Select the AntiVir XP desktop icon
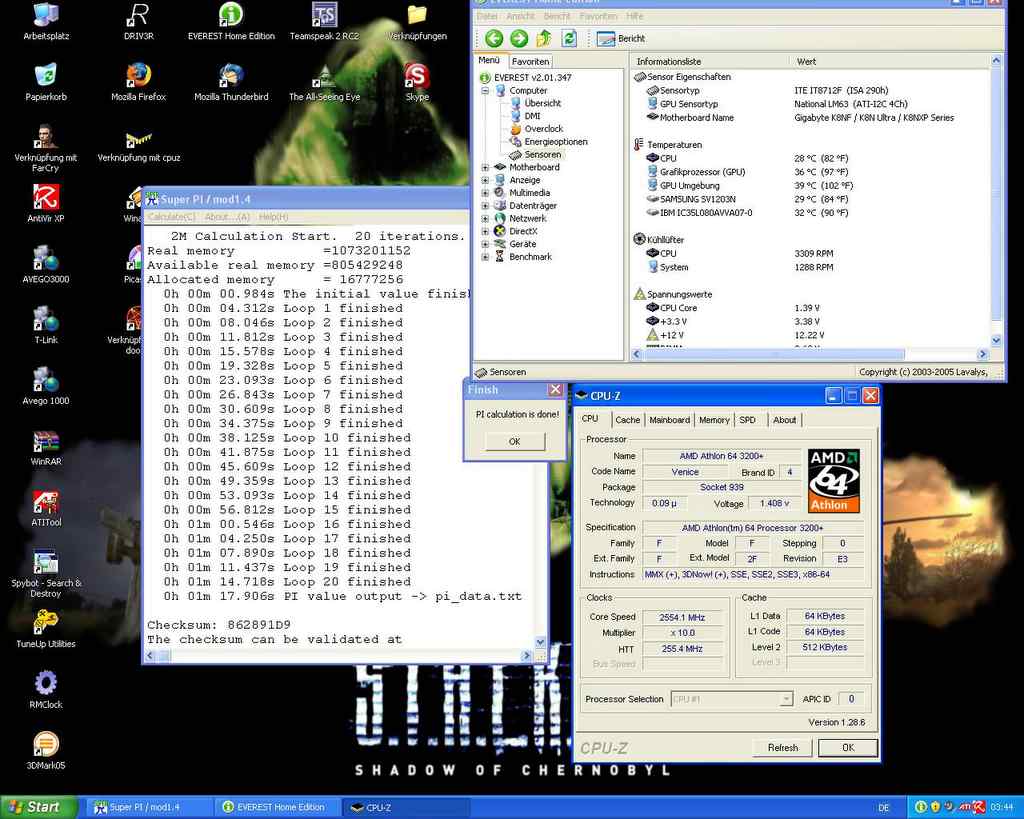The width and height of the screenshot is (1024, 819). pyautogui.click(x=46, y=204)
